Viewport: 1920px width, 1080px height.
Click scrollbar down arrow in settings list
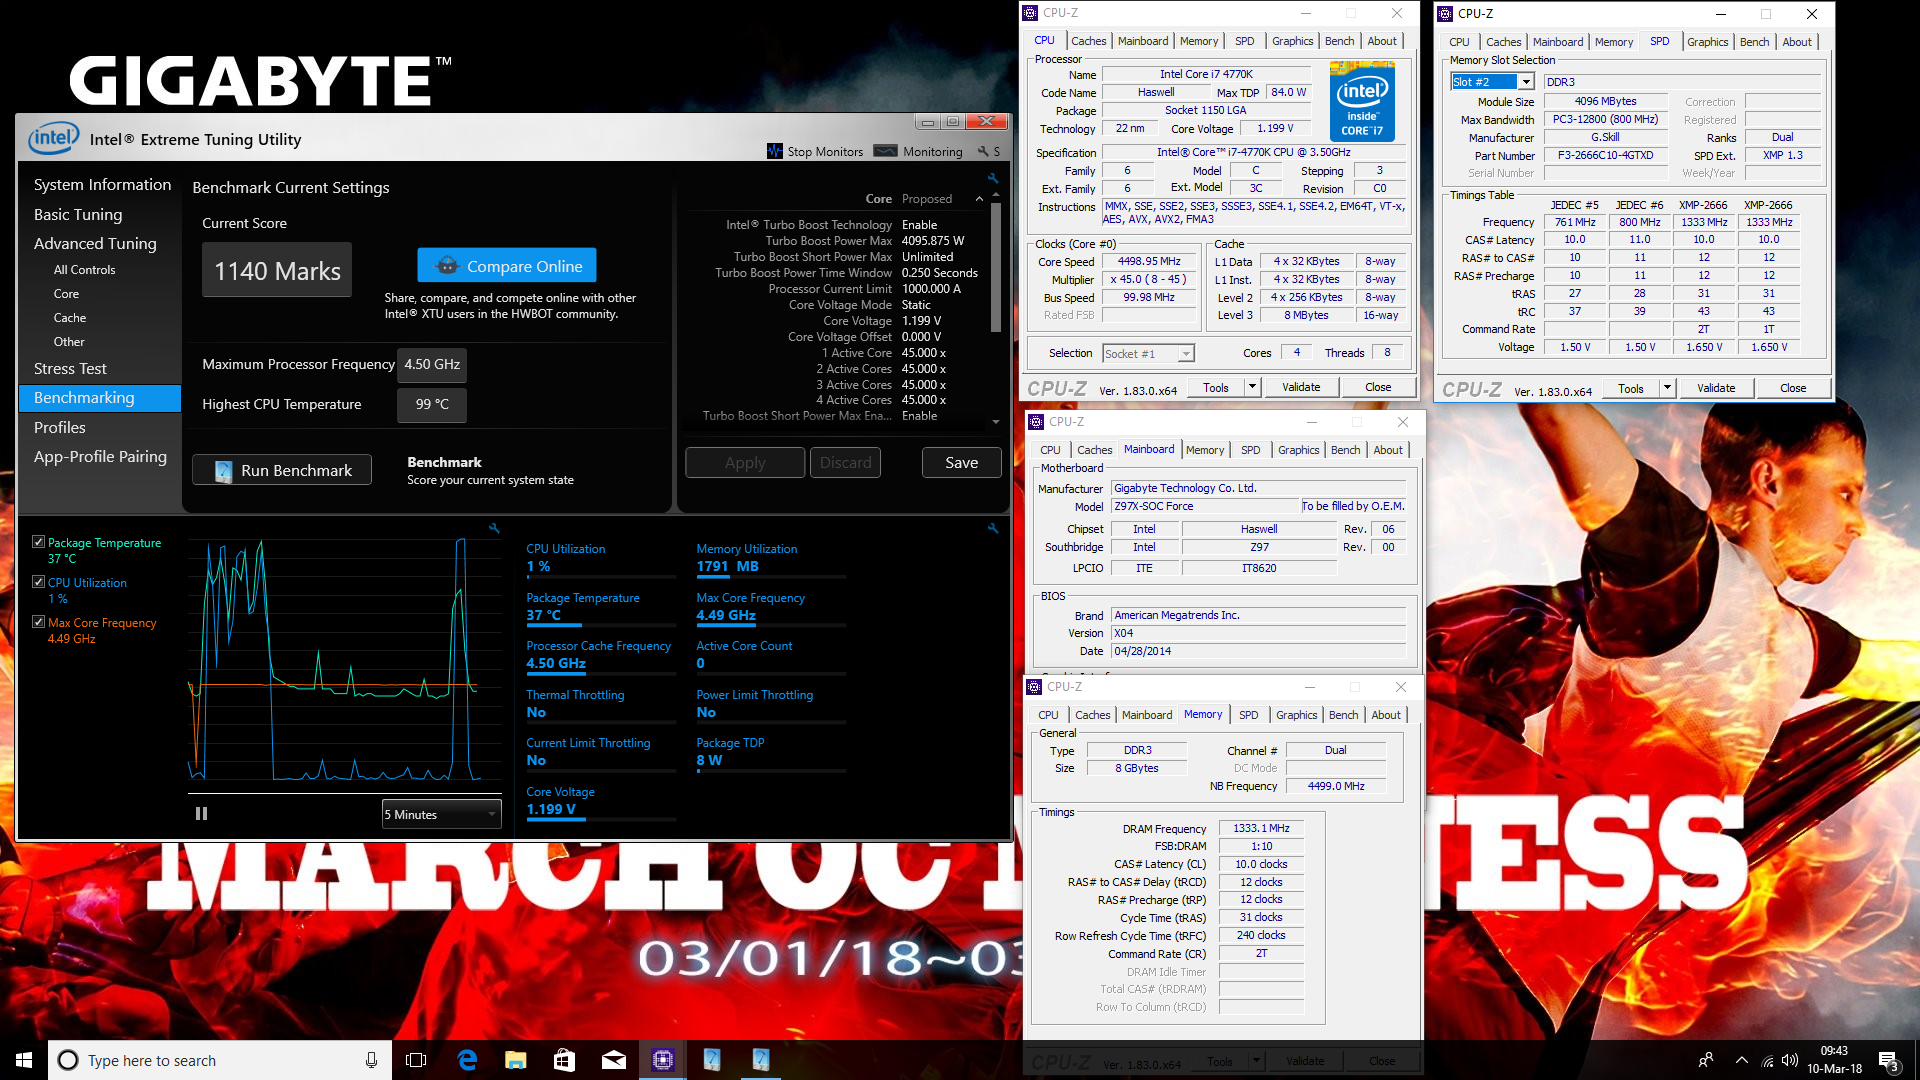tap(996, 422)
